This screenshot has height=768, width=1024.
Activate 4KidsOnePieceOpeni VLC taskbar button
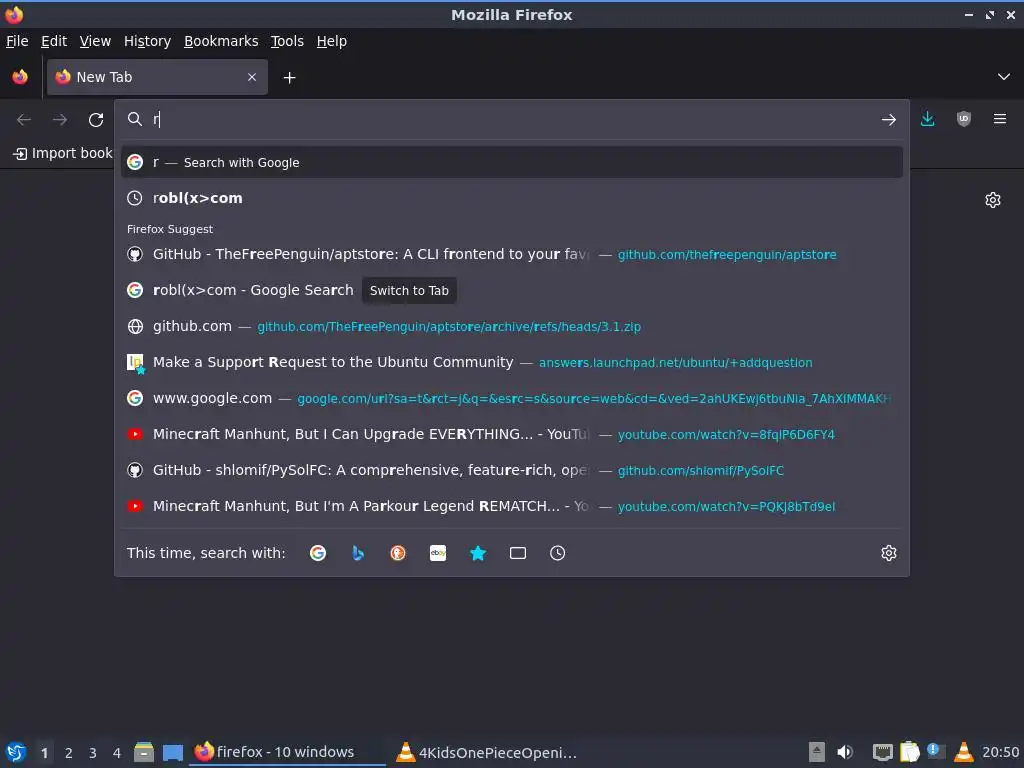pos(487,752)
